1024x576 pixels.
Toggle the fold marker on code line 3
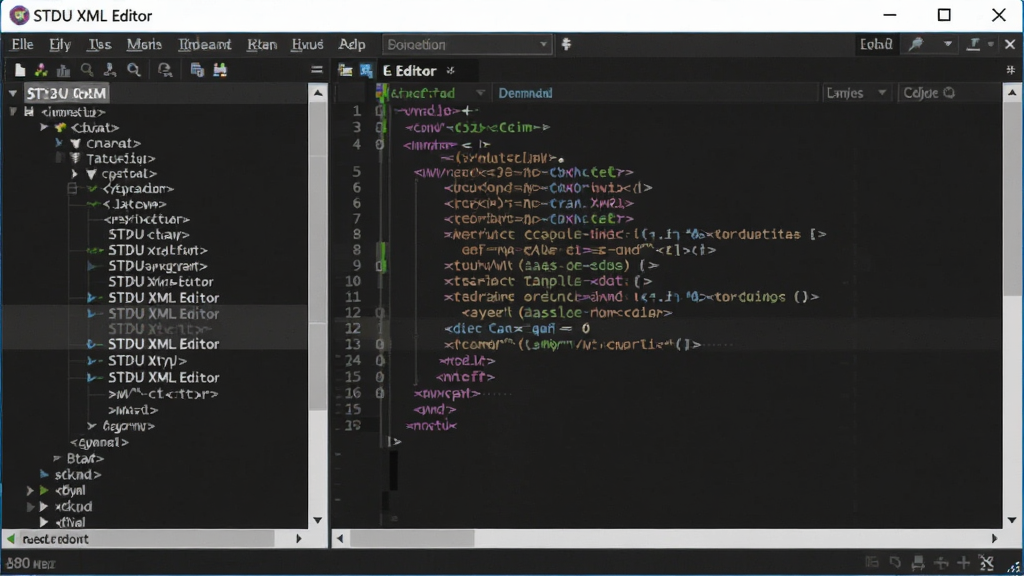pos(379,127)
